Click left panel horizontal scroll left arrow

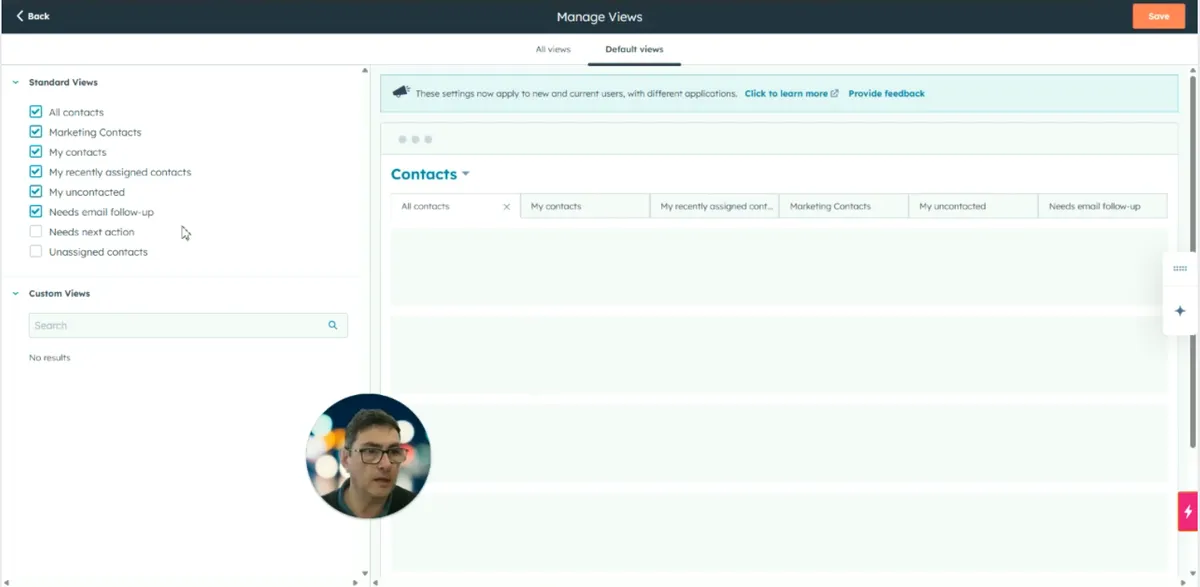click(5, 582)
